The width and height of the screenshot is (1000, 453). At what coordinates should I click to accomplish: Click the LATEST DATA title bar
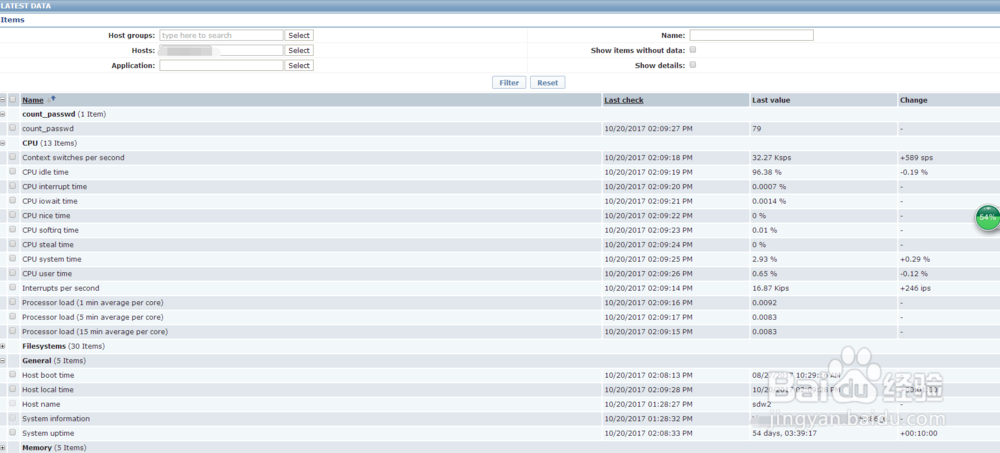click(x=500, y=6)
